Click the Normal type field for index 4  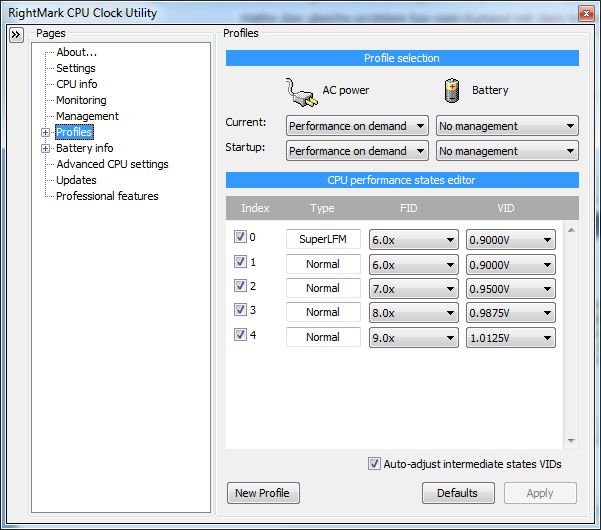323,337
